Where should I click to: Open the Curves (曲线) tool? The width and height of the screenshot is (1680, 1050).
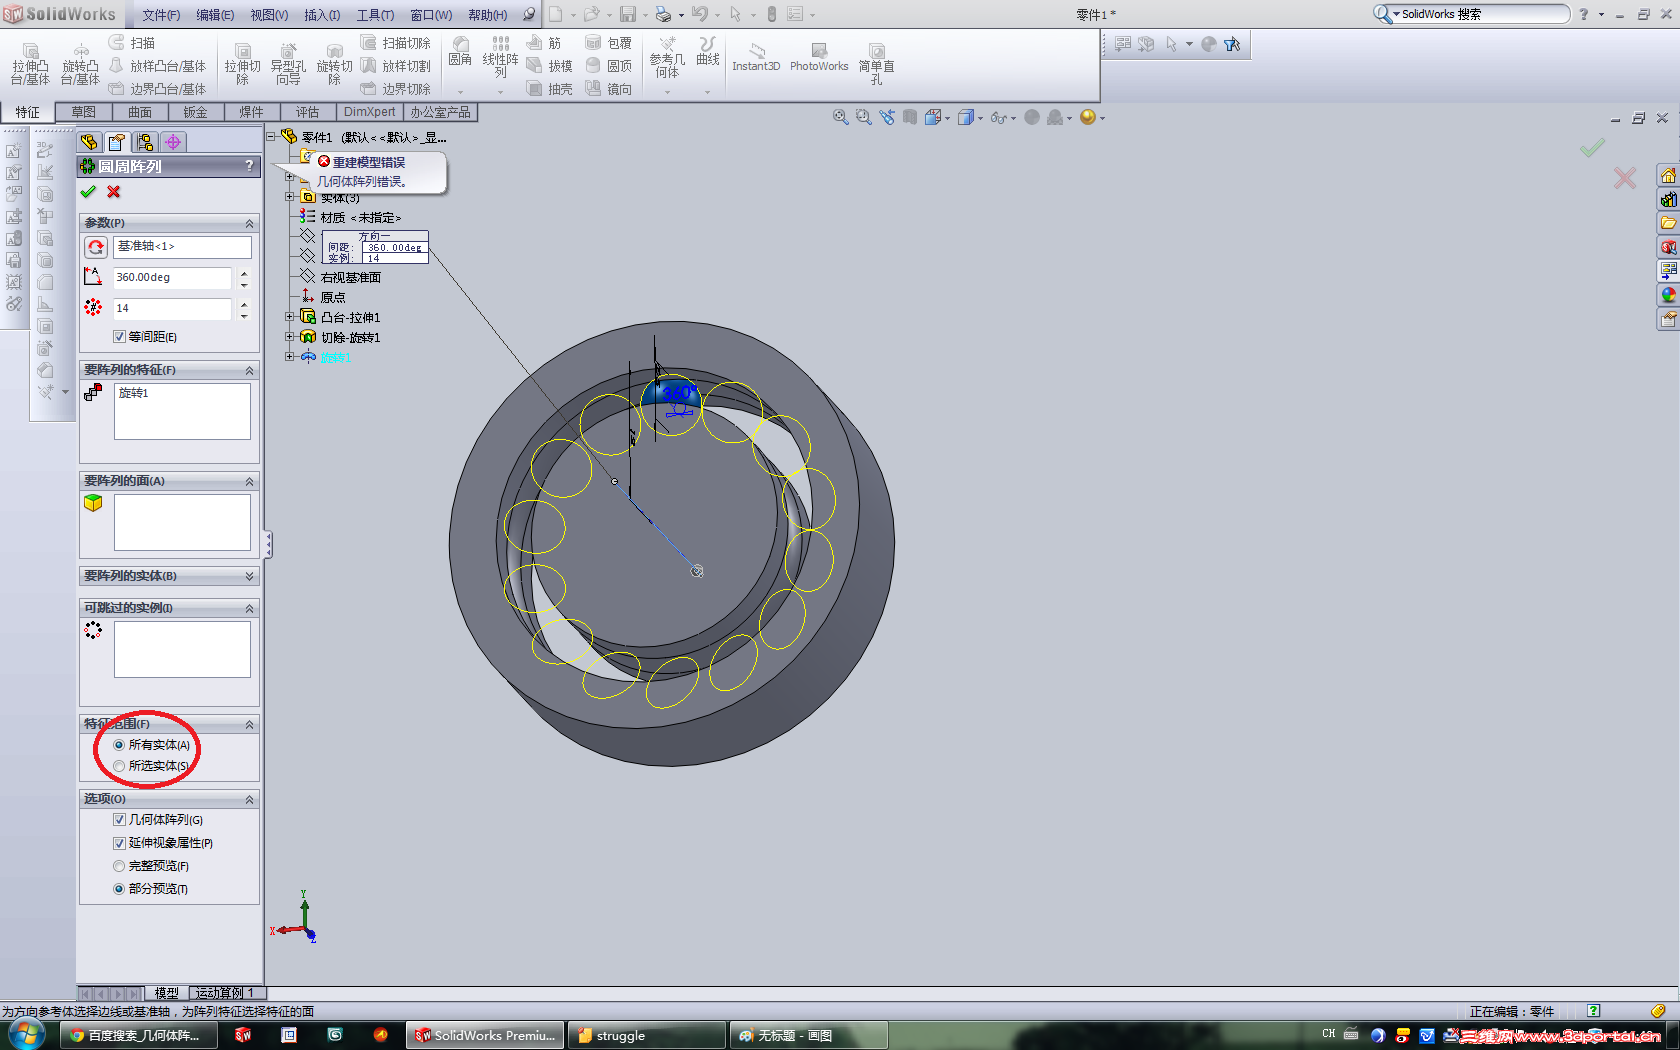[708, 52]
